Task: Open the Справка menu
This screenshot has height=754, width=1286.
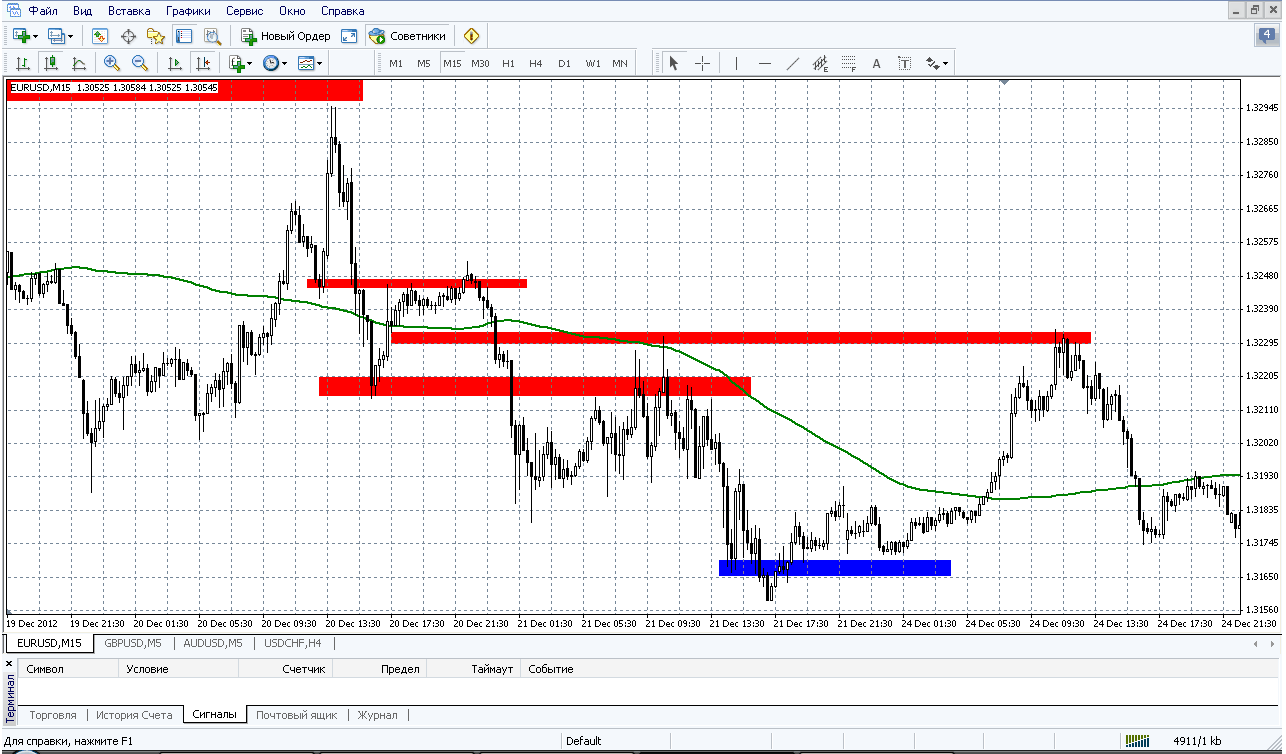Action: click(343, 11)
